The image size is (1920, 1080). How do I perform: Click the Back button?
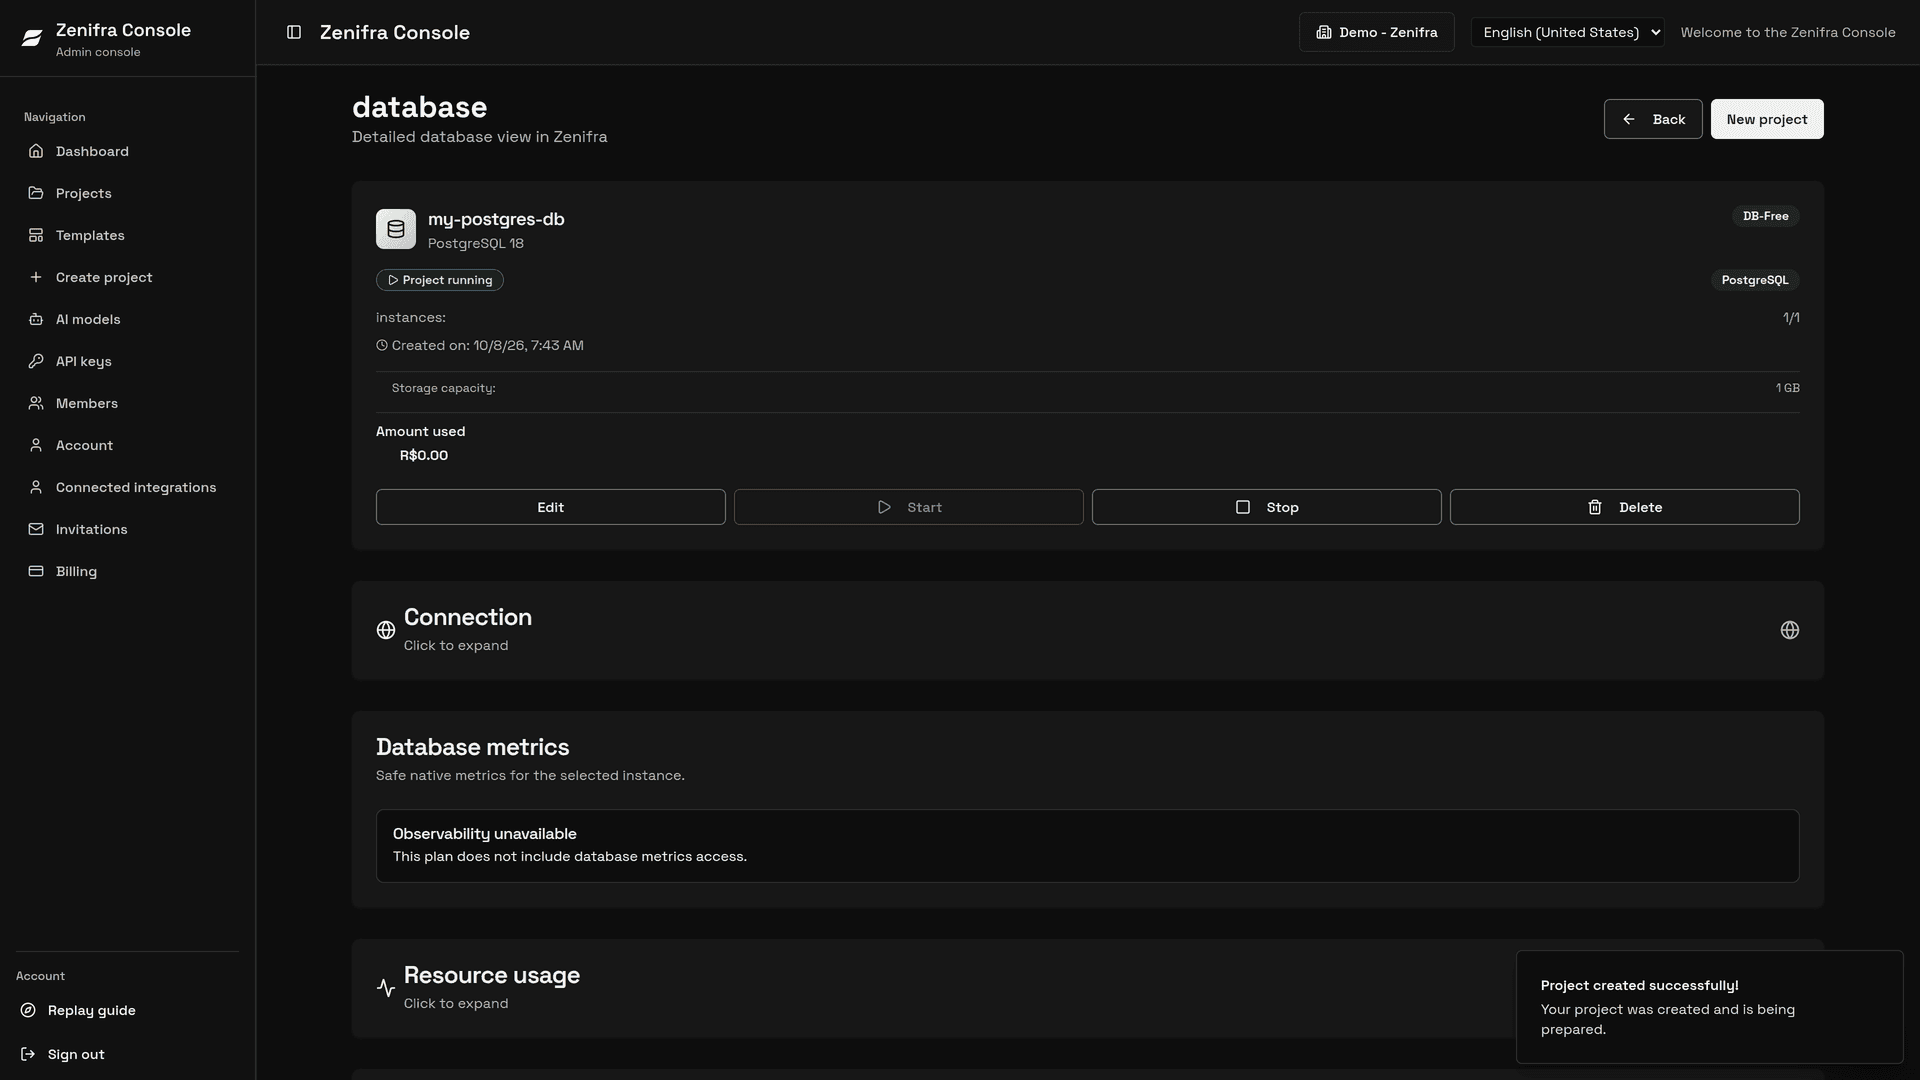coord(1653,119)
